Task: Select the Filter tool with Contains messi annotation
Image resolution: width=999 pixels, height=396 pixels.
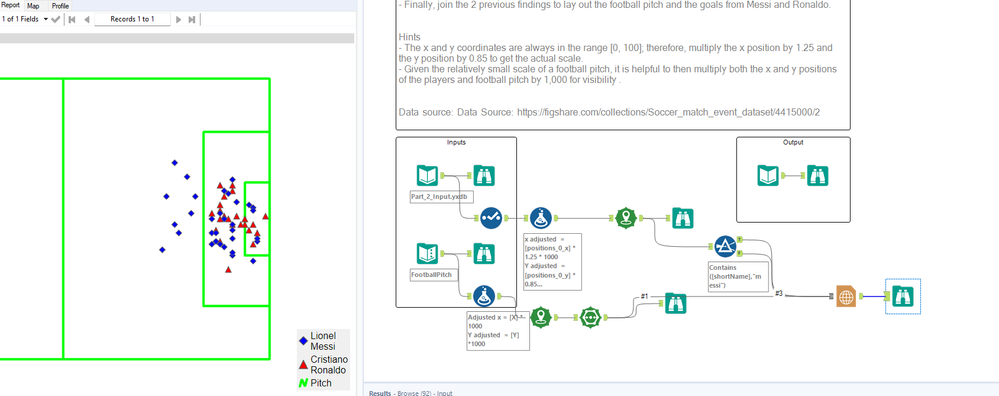Action: tap(726, 246)
